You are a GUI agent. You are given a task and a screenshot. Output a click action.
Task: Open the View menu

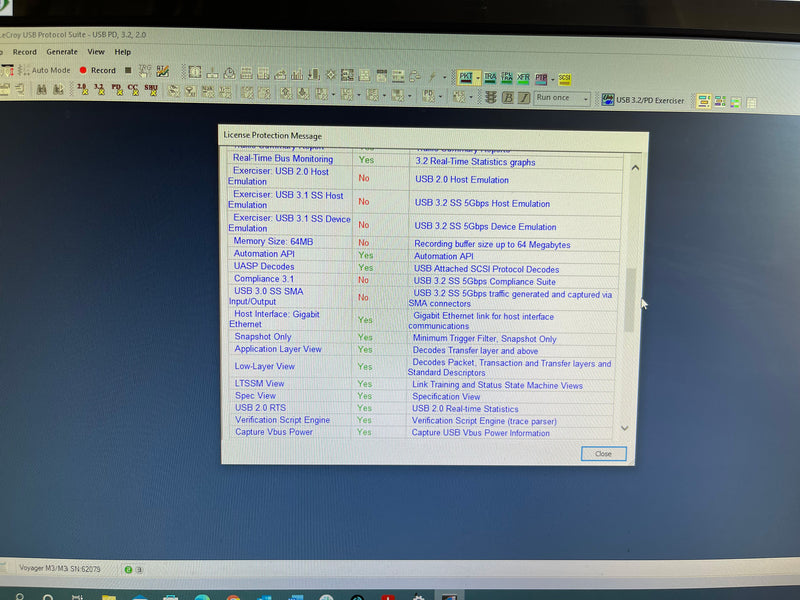coord(96,52)
